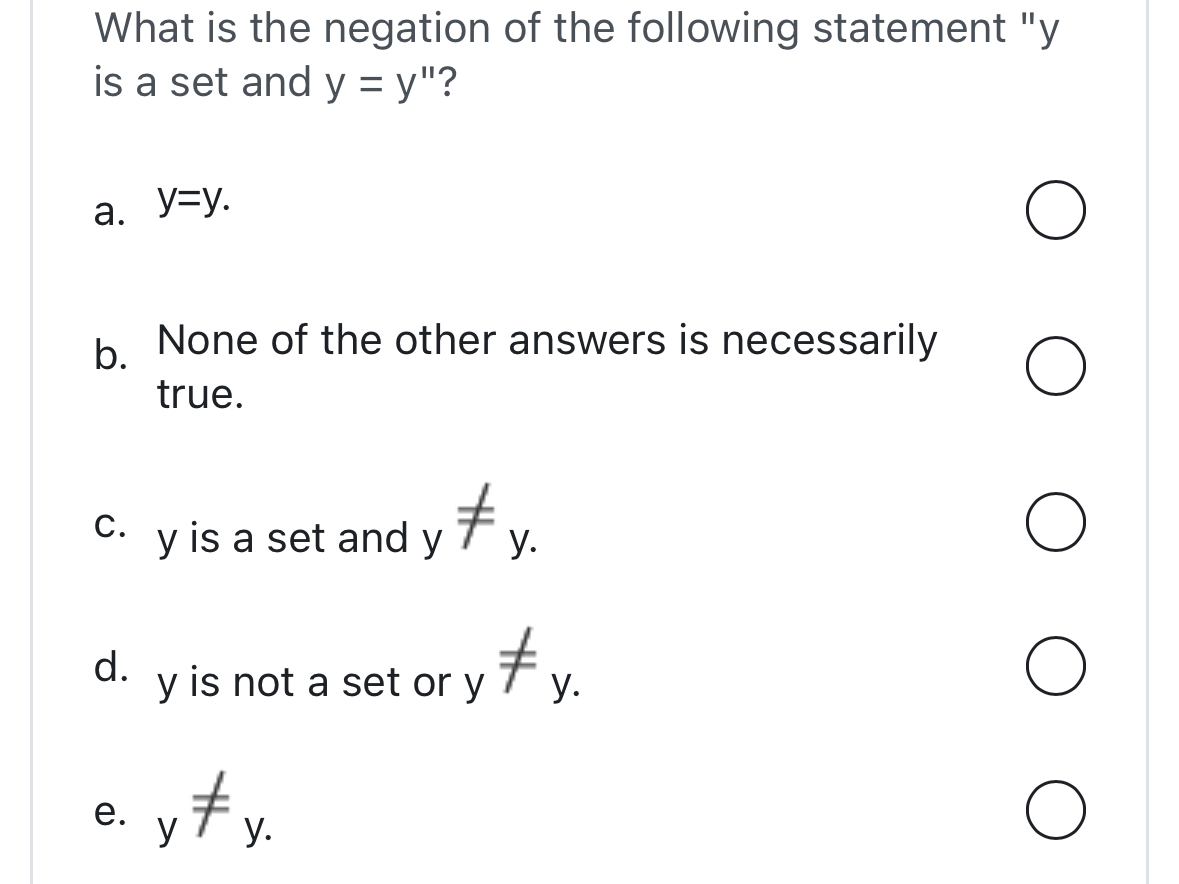Click the label 'e.' next to fifth option

(110, 812)
